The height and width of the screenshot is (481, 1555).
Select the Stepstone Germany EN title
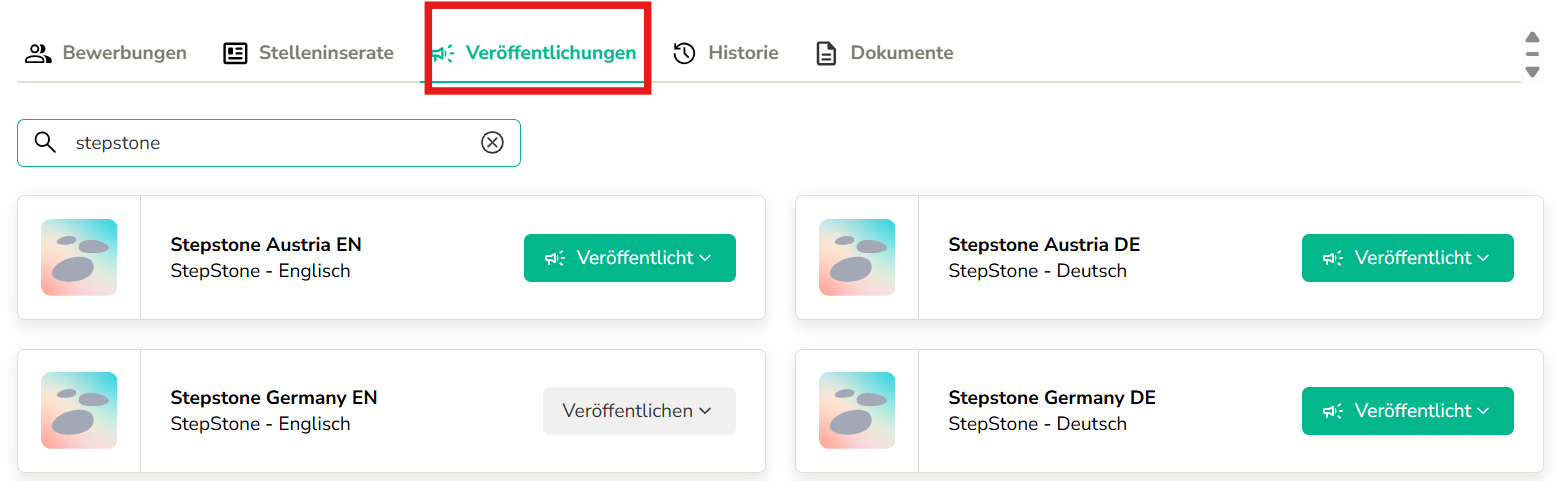click(274, 397)
